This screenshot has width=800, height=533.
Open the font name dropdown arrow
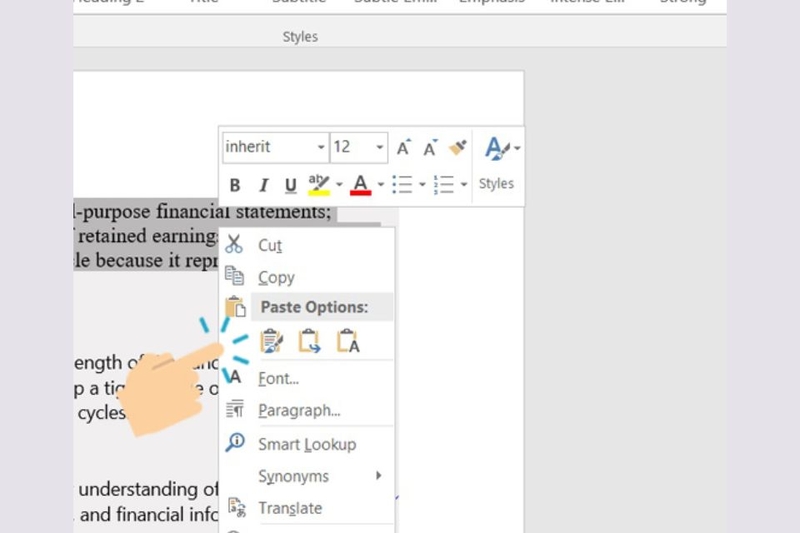pyautogui.click(x=321, y=147)
